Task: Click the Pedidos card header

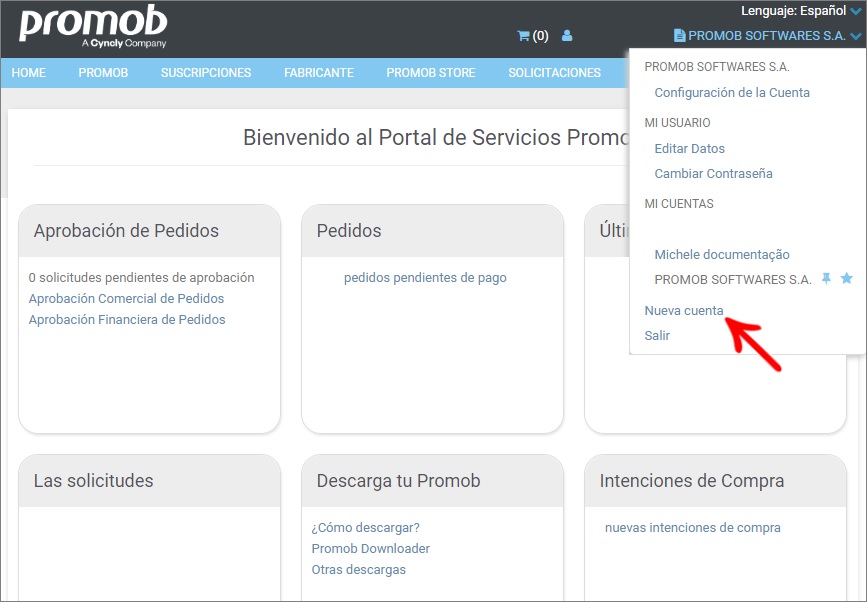Action: [432, 231]
